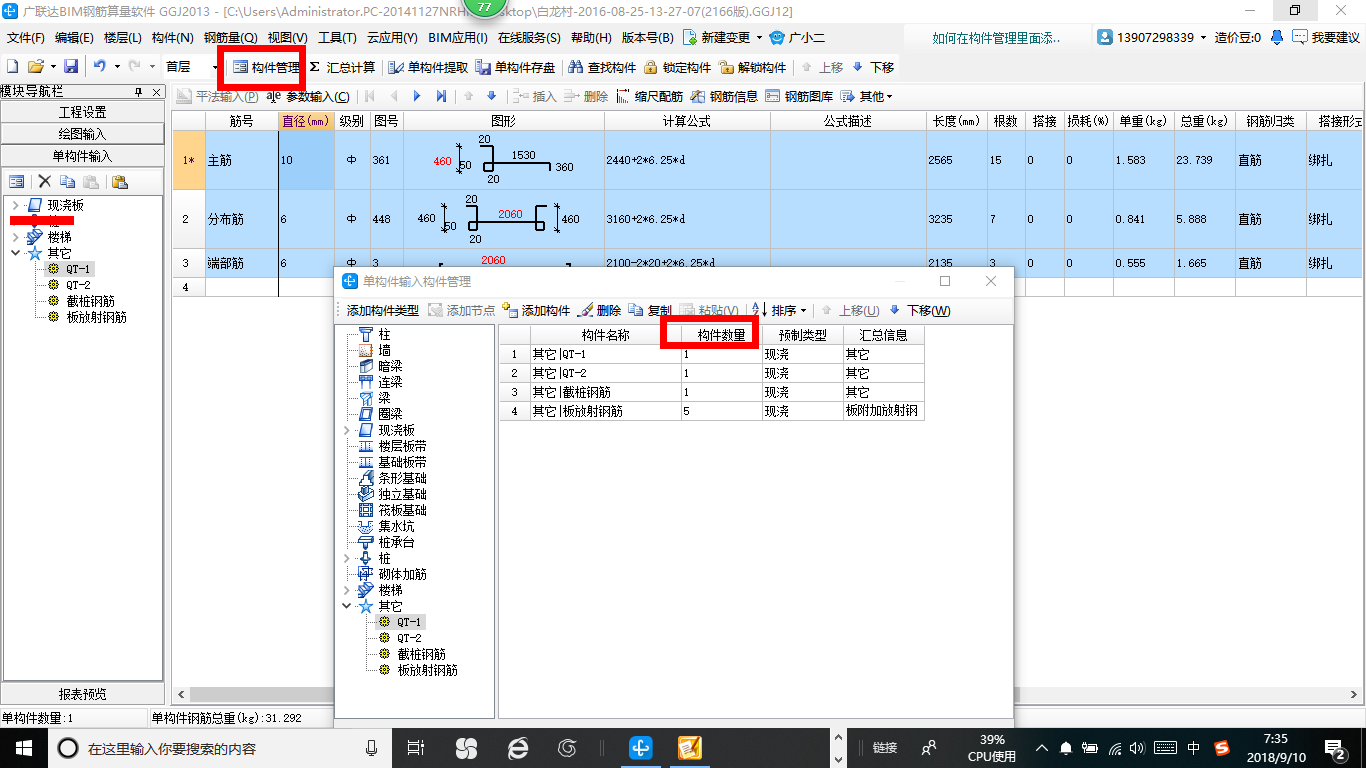
Task: Pin the 模块导航栏 panel
Action: click(138, 91)
